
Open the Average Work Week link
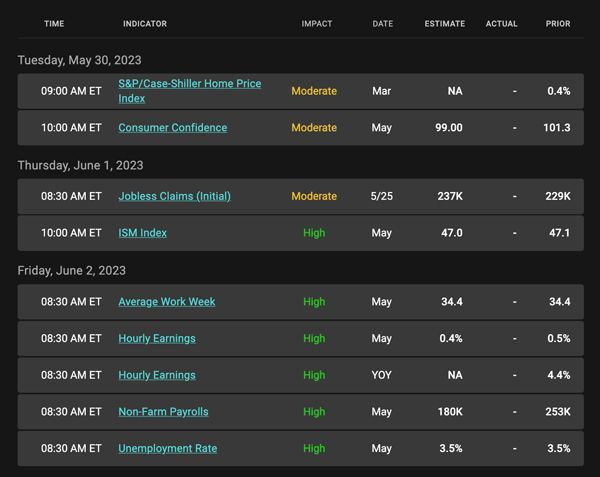[x=167, y=302]
